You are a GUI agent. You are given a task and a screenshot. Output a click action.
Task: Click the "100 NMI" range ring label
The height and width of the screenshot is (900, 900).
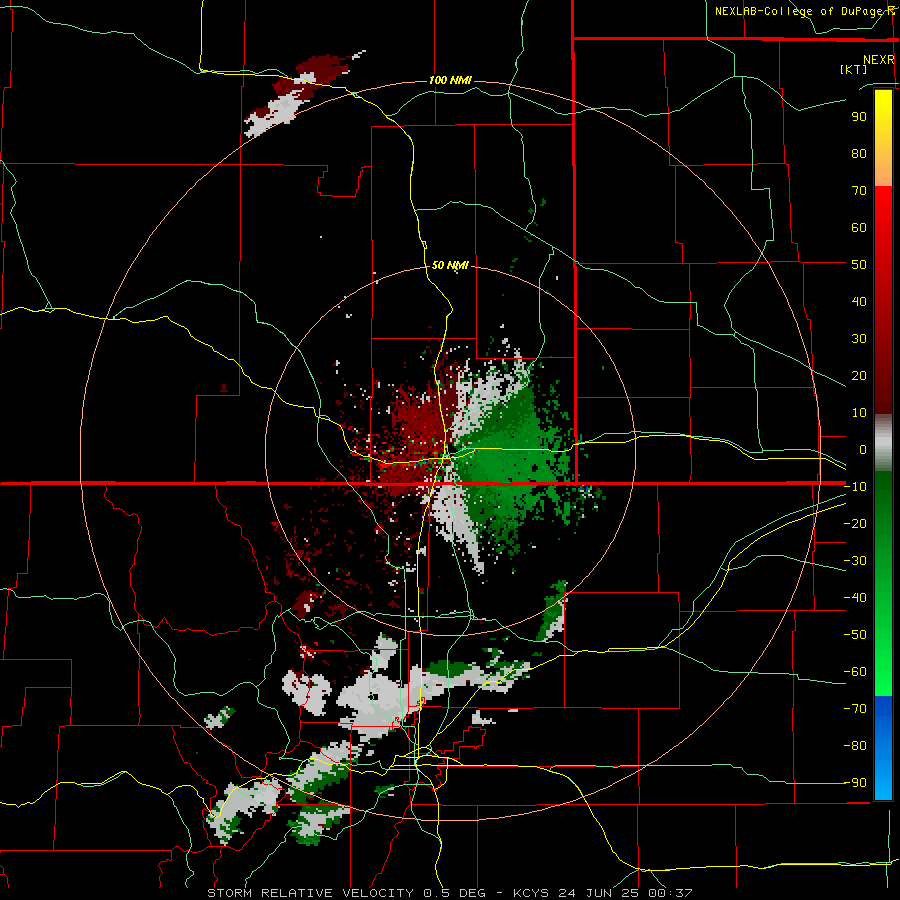click(x=450, y=80)
